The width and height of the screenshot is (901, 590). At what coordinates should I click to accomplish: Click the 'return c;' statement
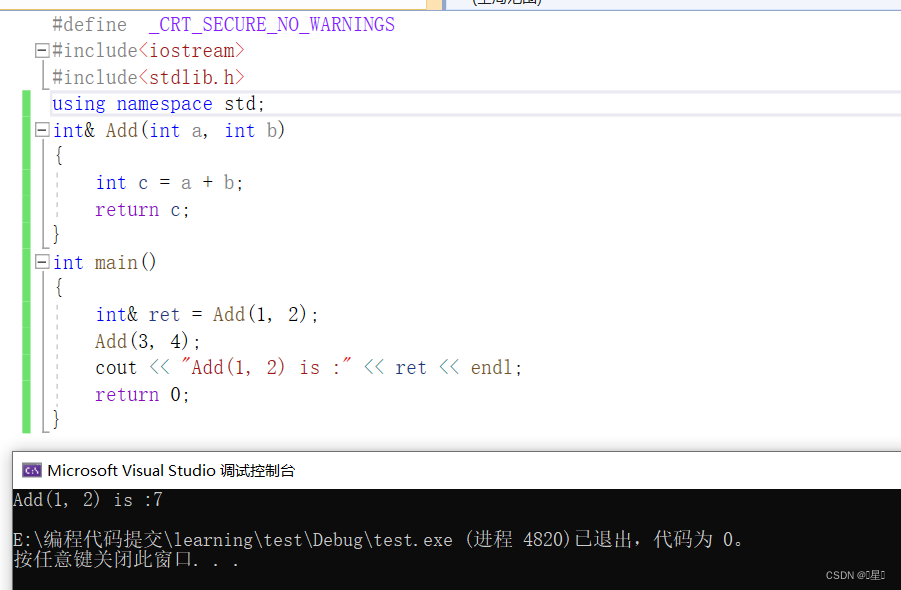point(142,210)
